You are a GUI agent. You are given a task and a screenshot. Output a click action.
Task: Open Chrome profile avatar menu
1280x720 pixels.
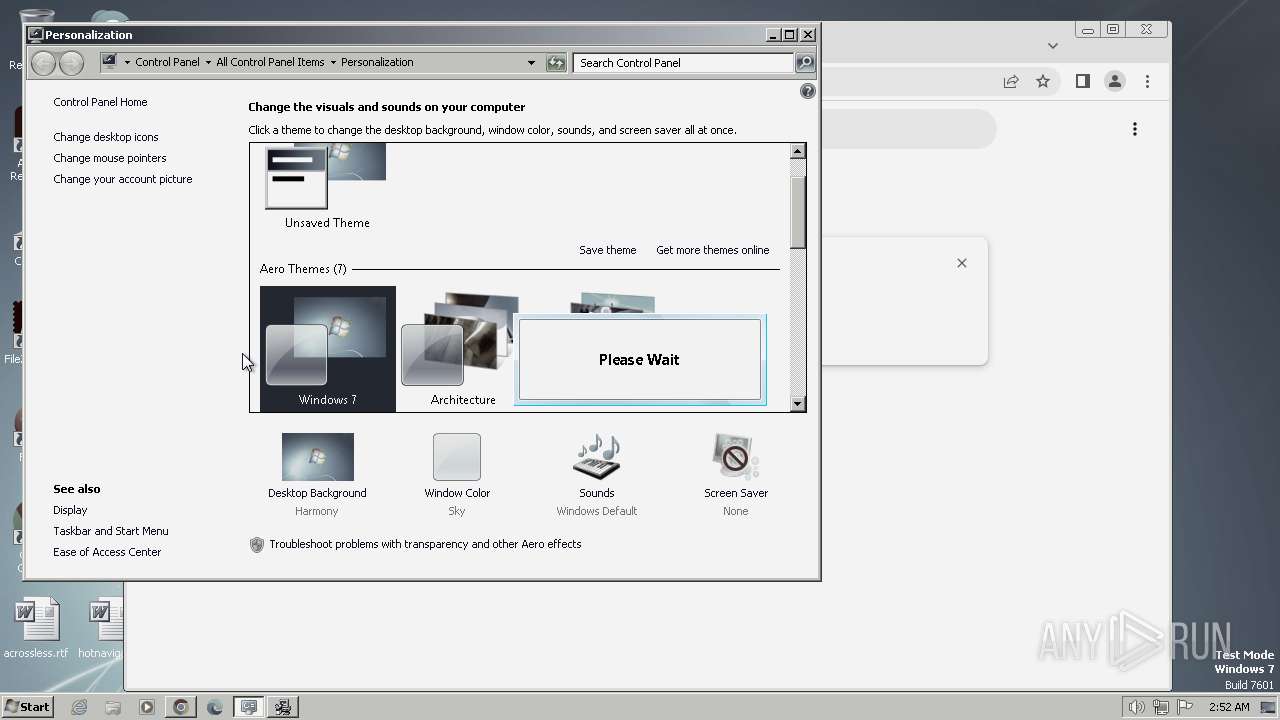[x=1115, y=81]
